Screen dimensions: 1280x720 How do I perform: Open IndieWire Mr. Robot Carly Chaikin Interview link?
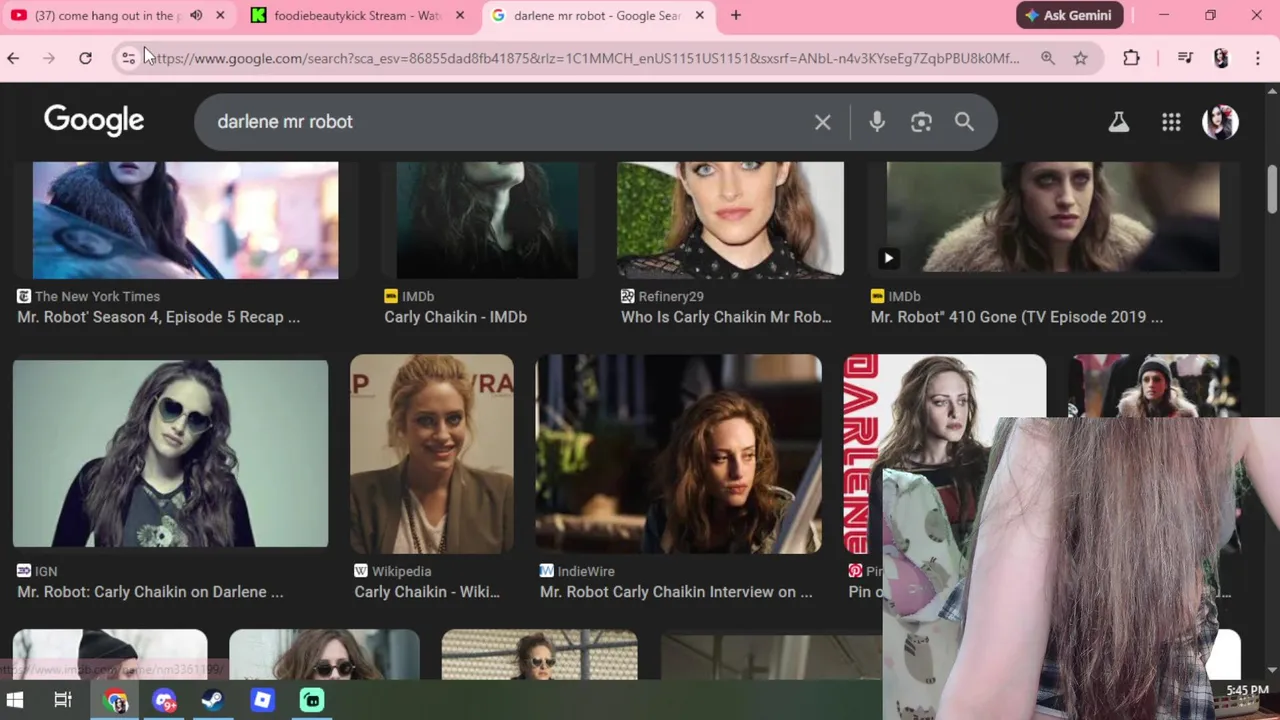[676, 592]
